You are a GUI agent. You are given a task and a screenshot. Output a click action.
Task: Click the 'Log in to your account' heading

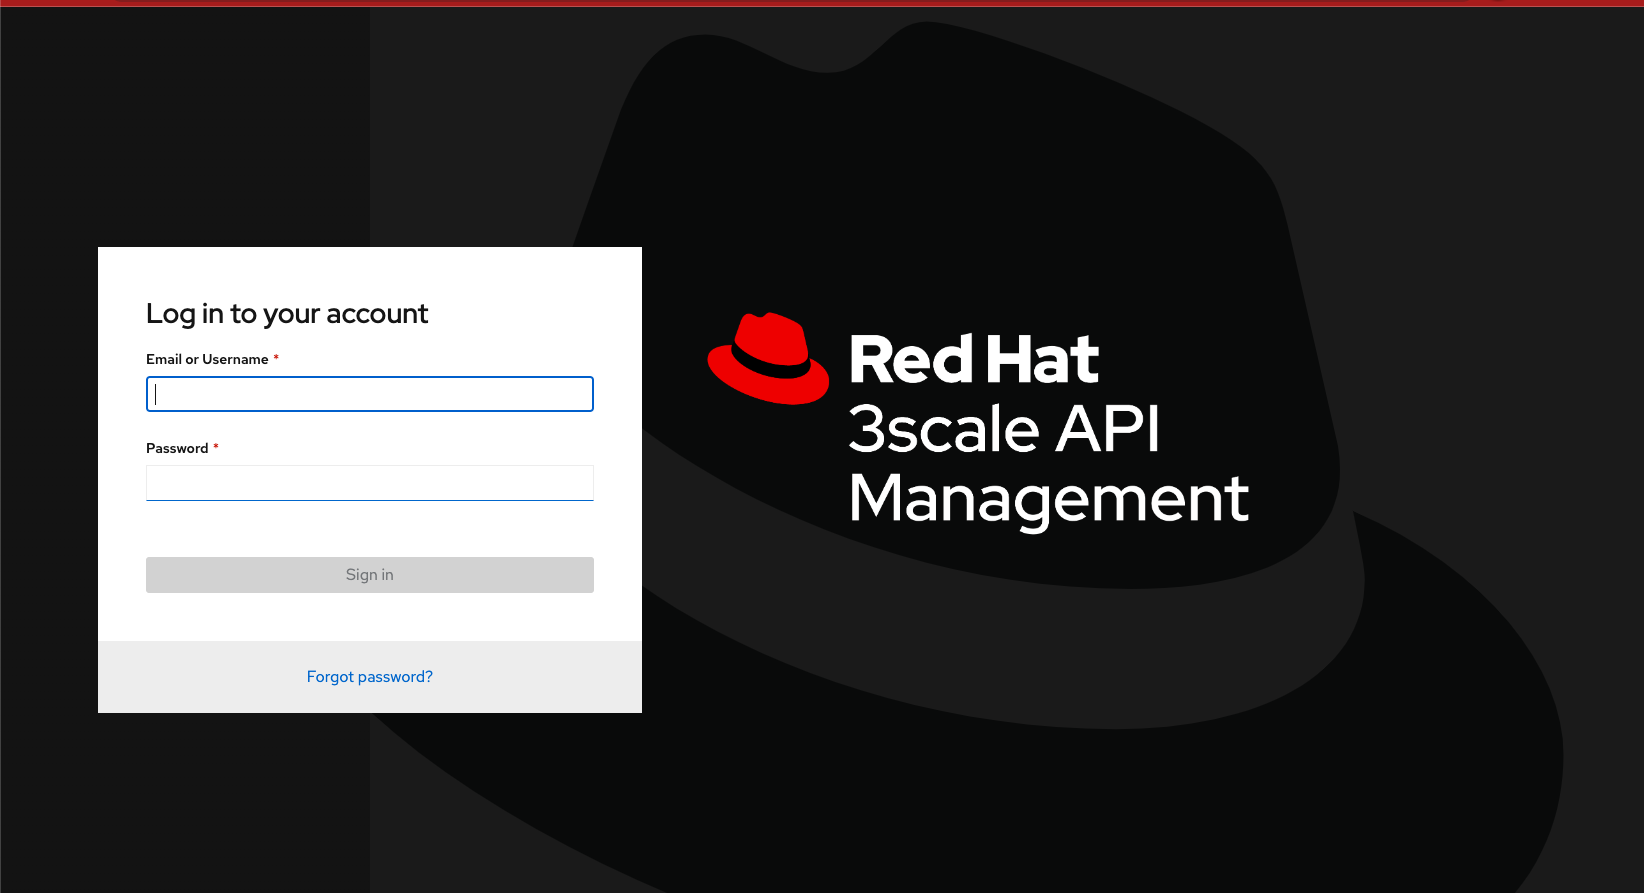point(287,314)
